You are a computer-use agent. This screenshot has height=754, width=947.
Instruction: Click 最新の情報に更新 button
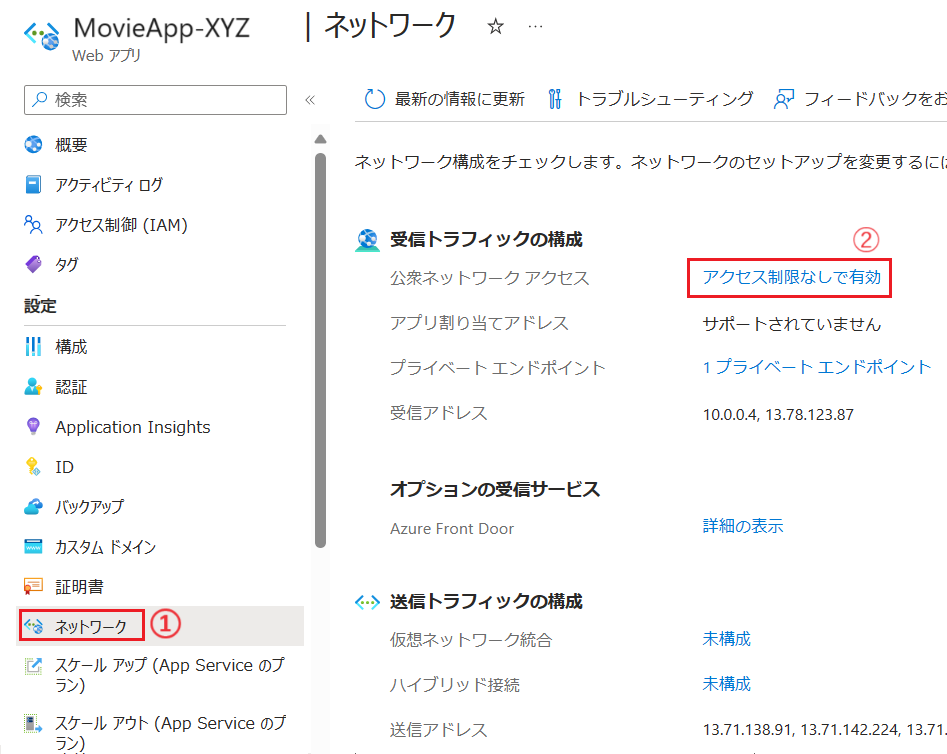tap(445, 99)
